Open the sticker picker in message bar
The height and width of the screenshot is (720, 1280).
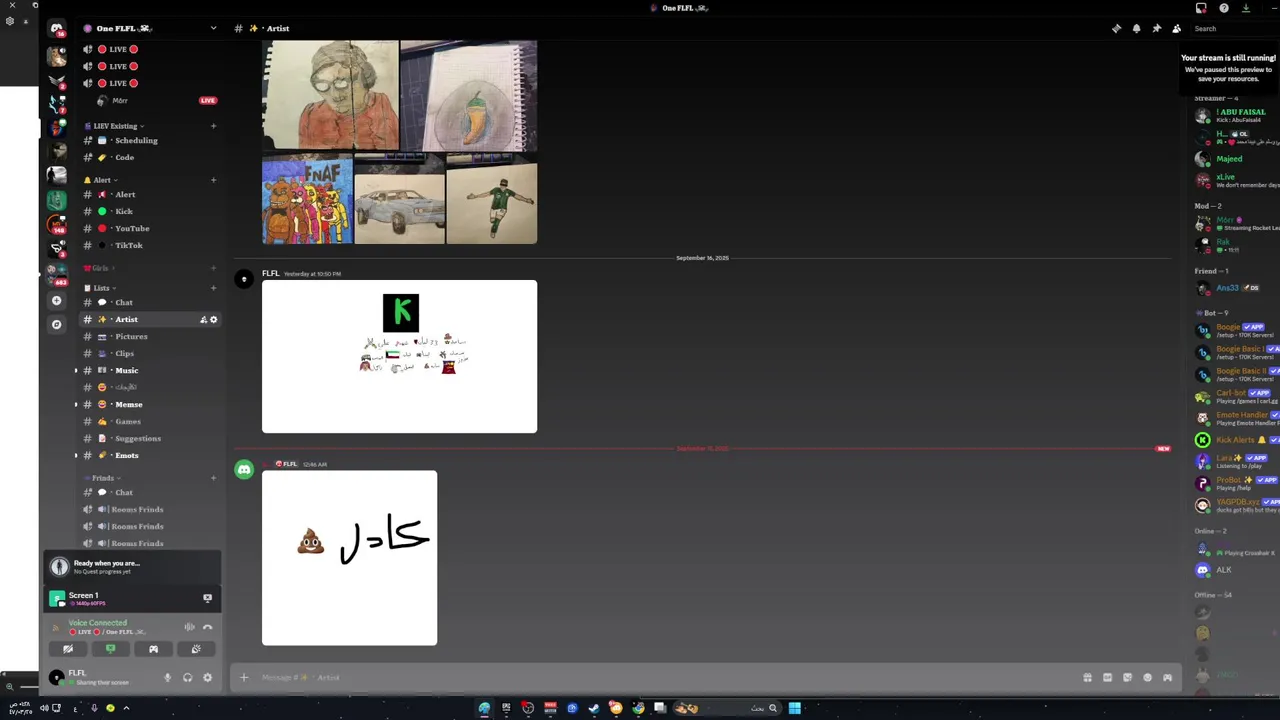[x=1127, y=678]
